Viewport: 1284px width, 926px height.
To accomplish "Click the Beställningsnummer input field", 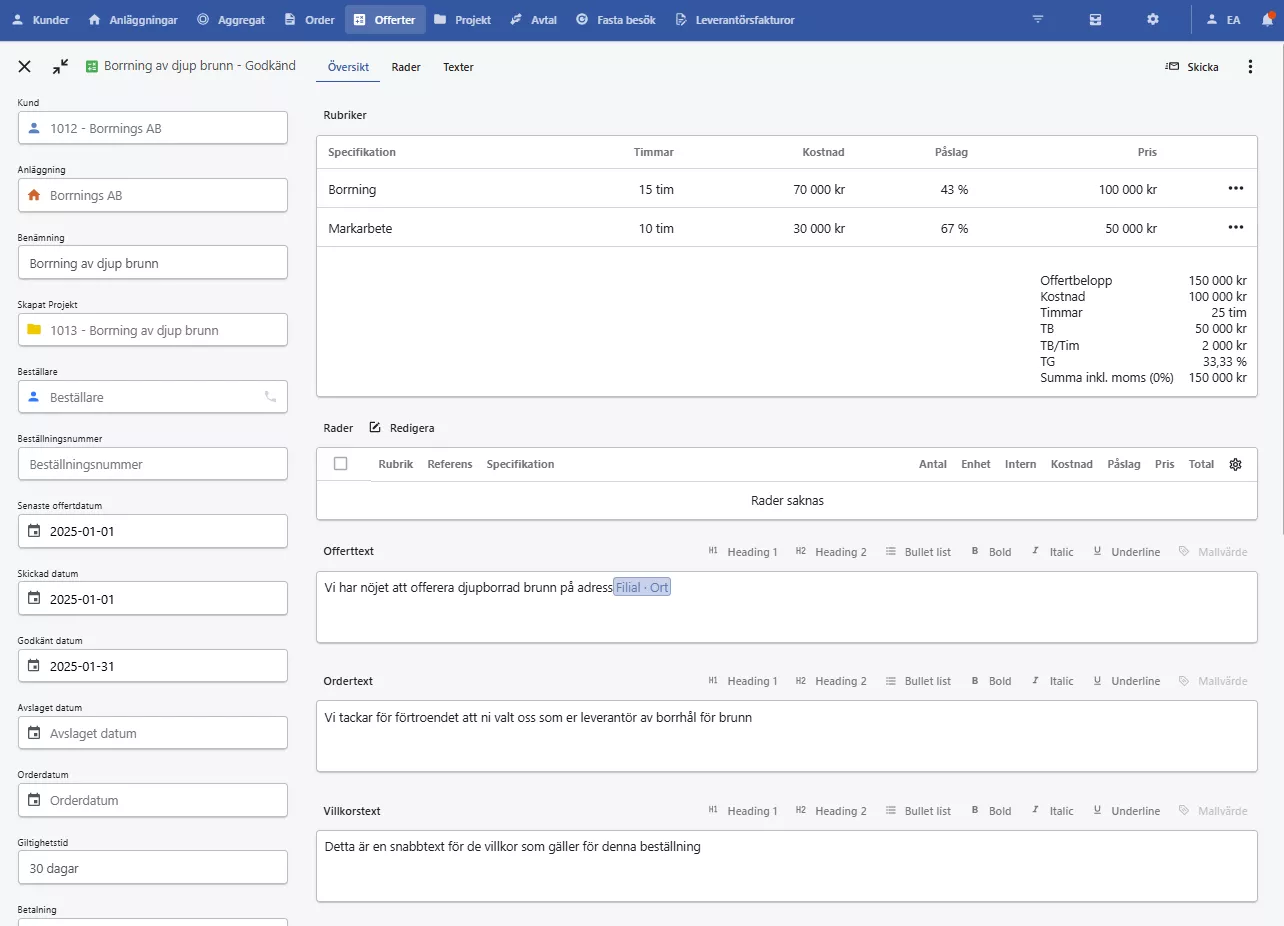I will pos(153,464).
